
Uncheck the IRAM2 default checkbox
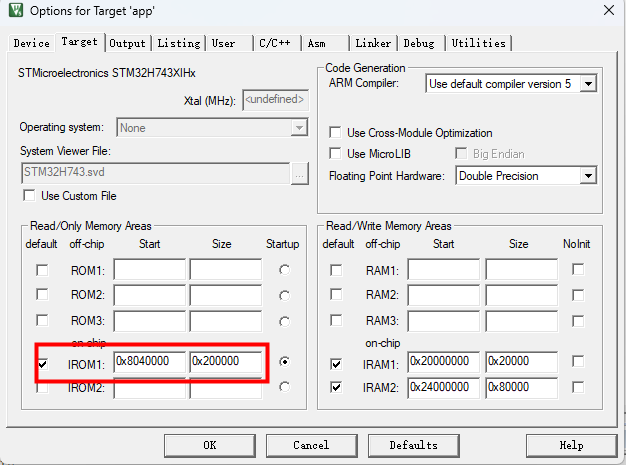(336, 387)
